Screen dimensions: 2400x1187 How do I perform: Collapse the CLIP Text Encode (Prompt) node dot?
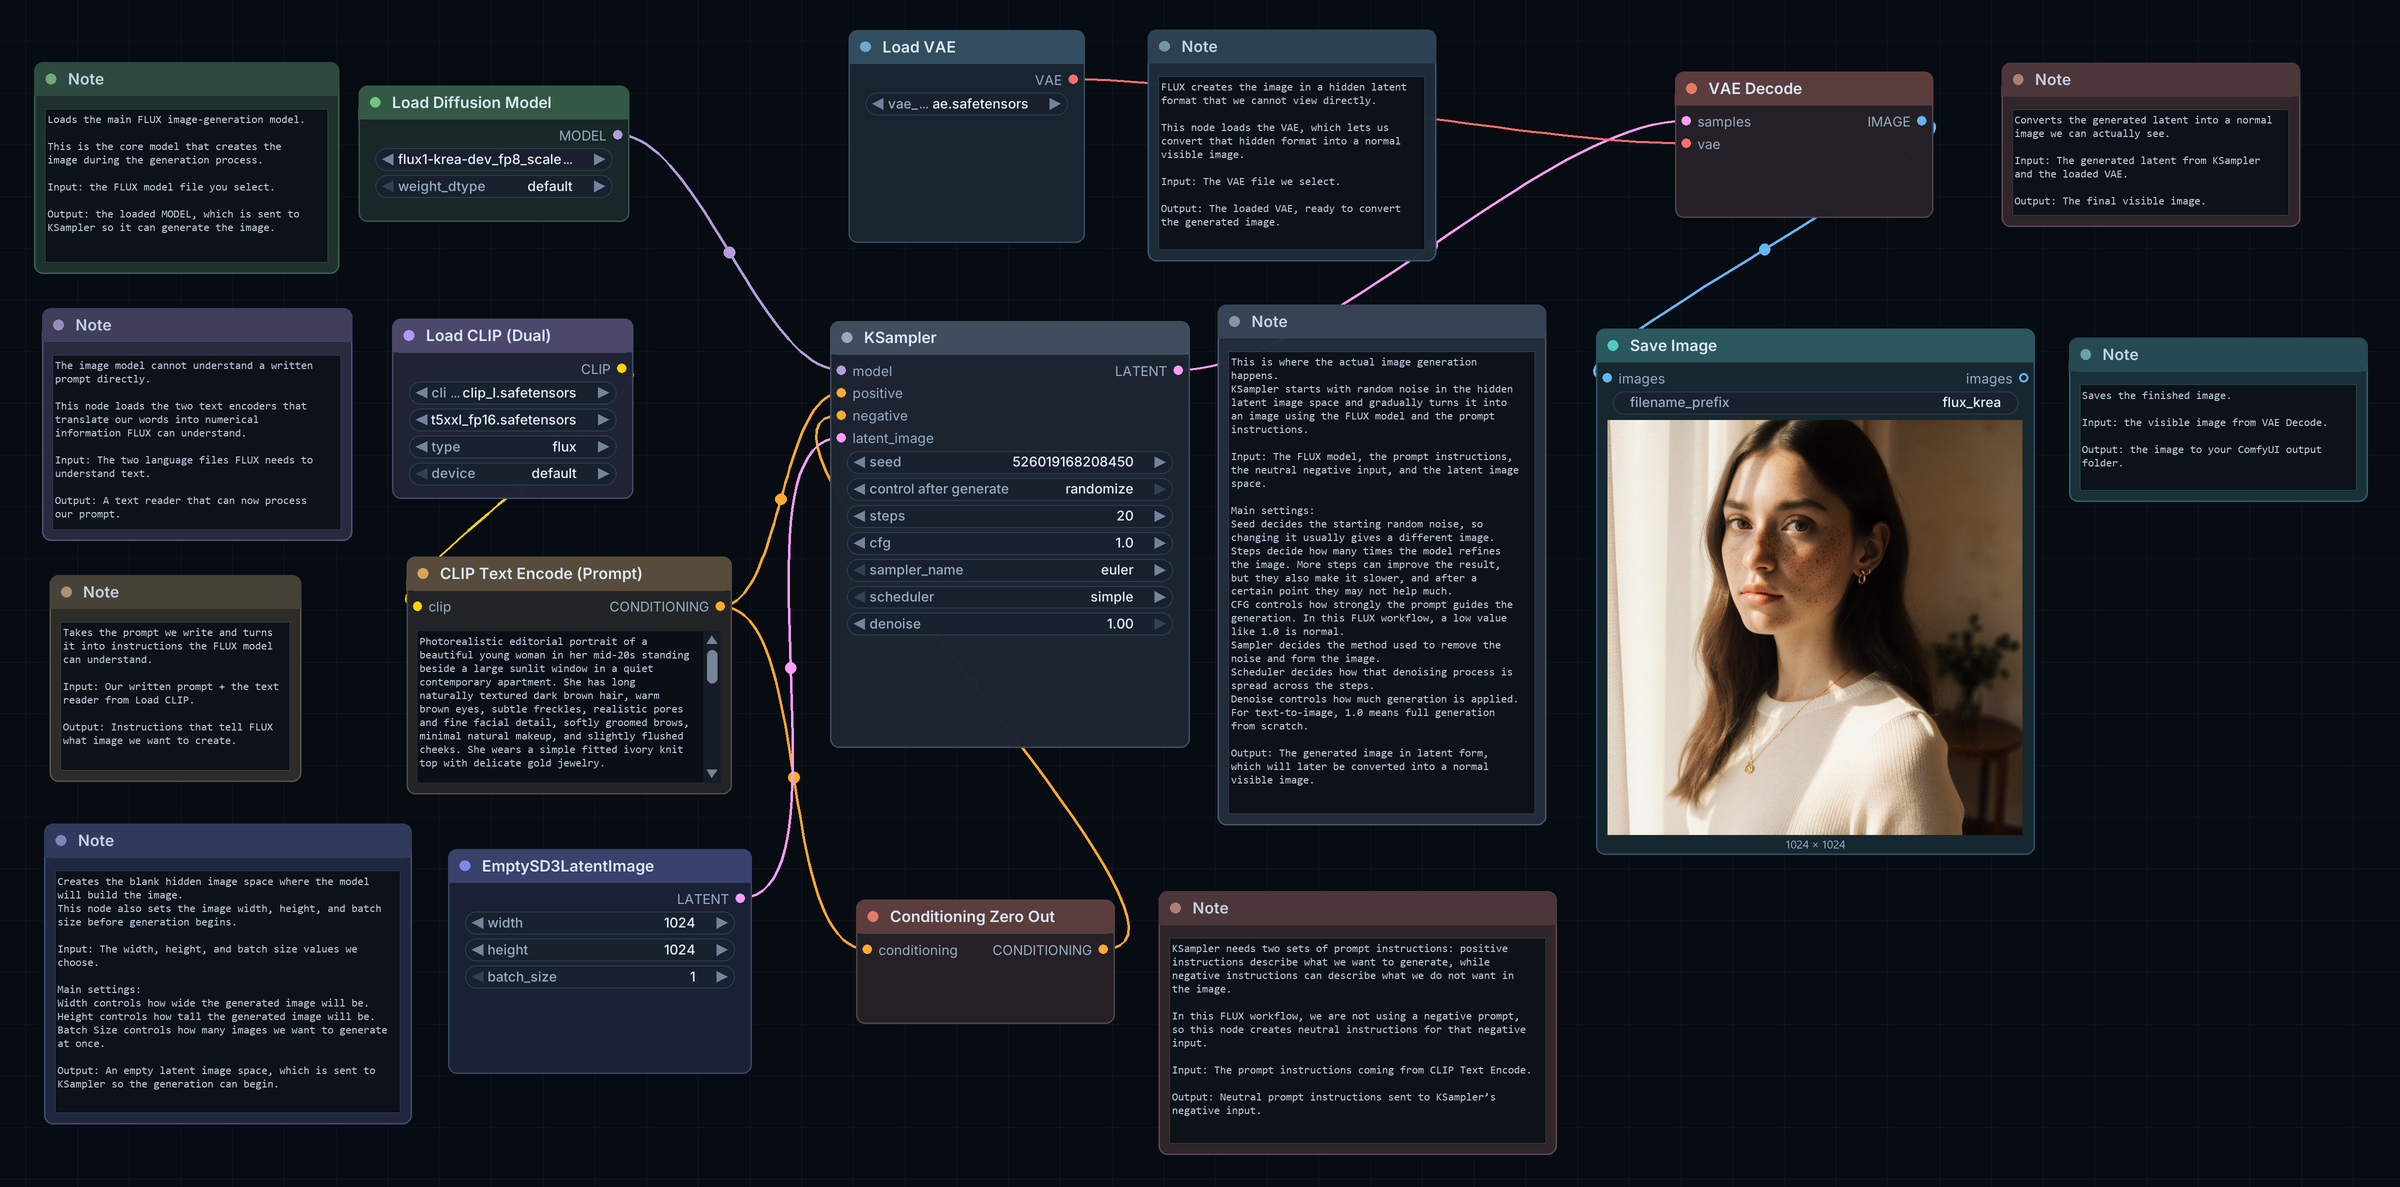(423, 574)
